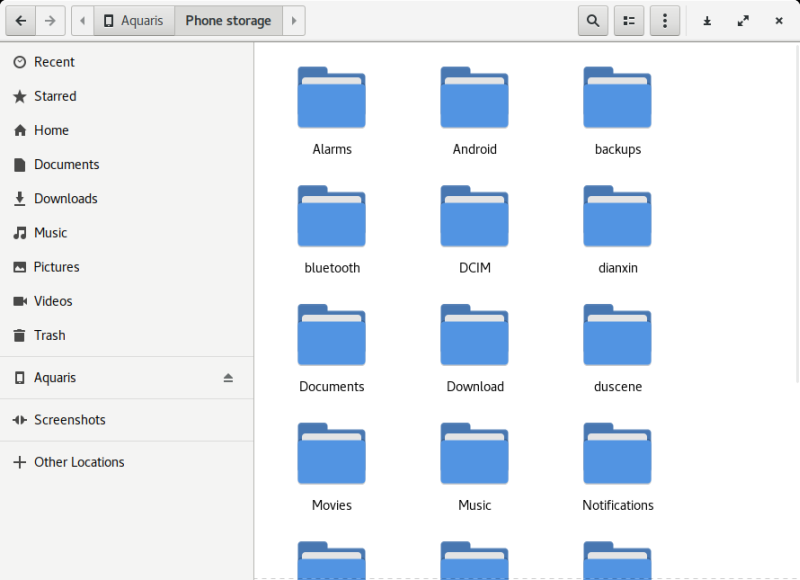Expand path bar right scroll arrow
The image size is (800, 580).
[293, 20]
